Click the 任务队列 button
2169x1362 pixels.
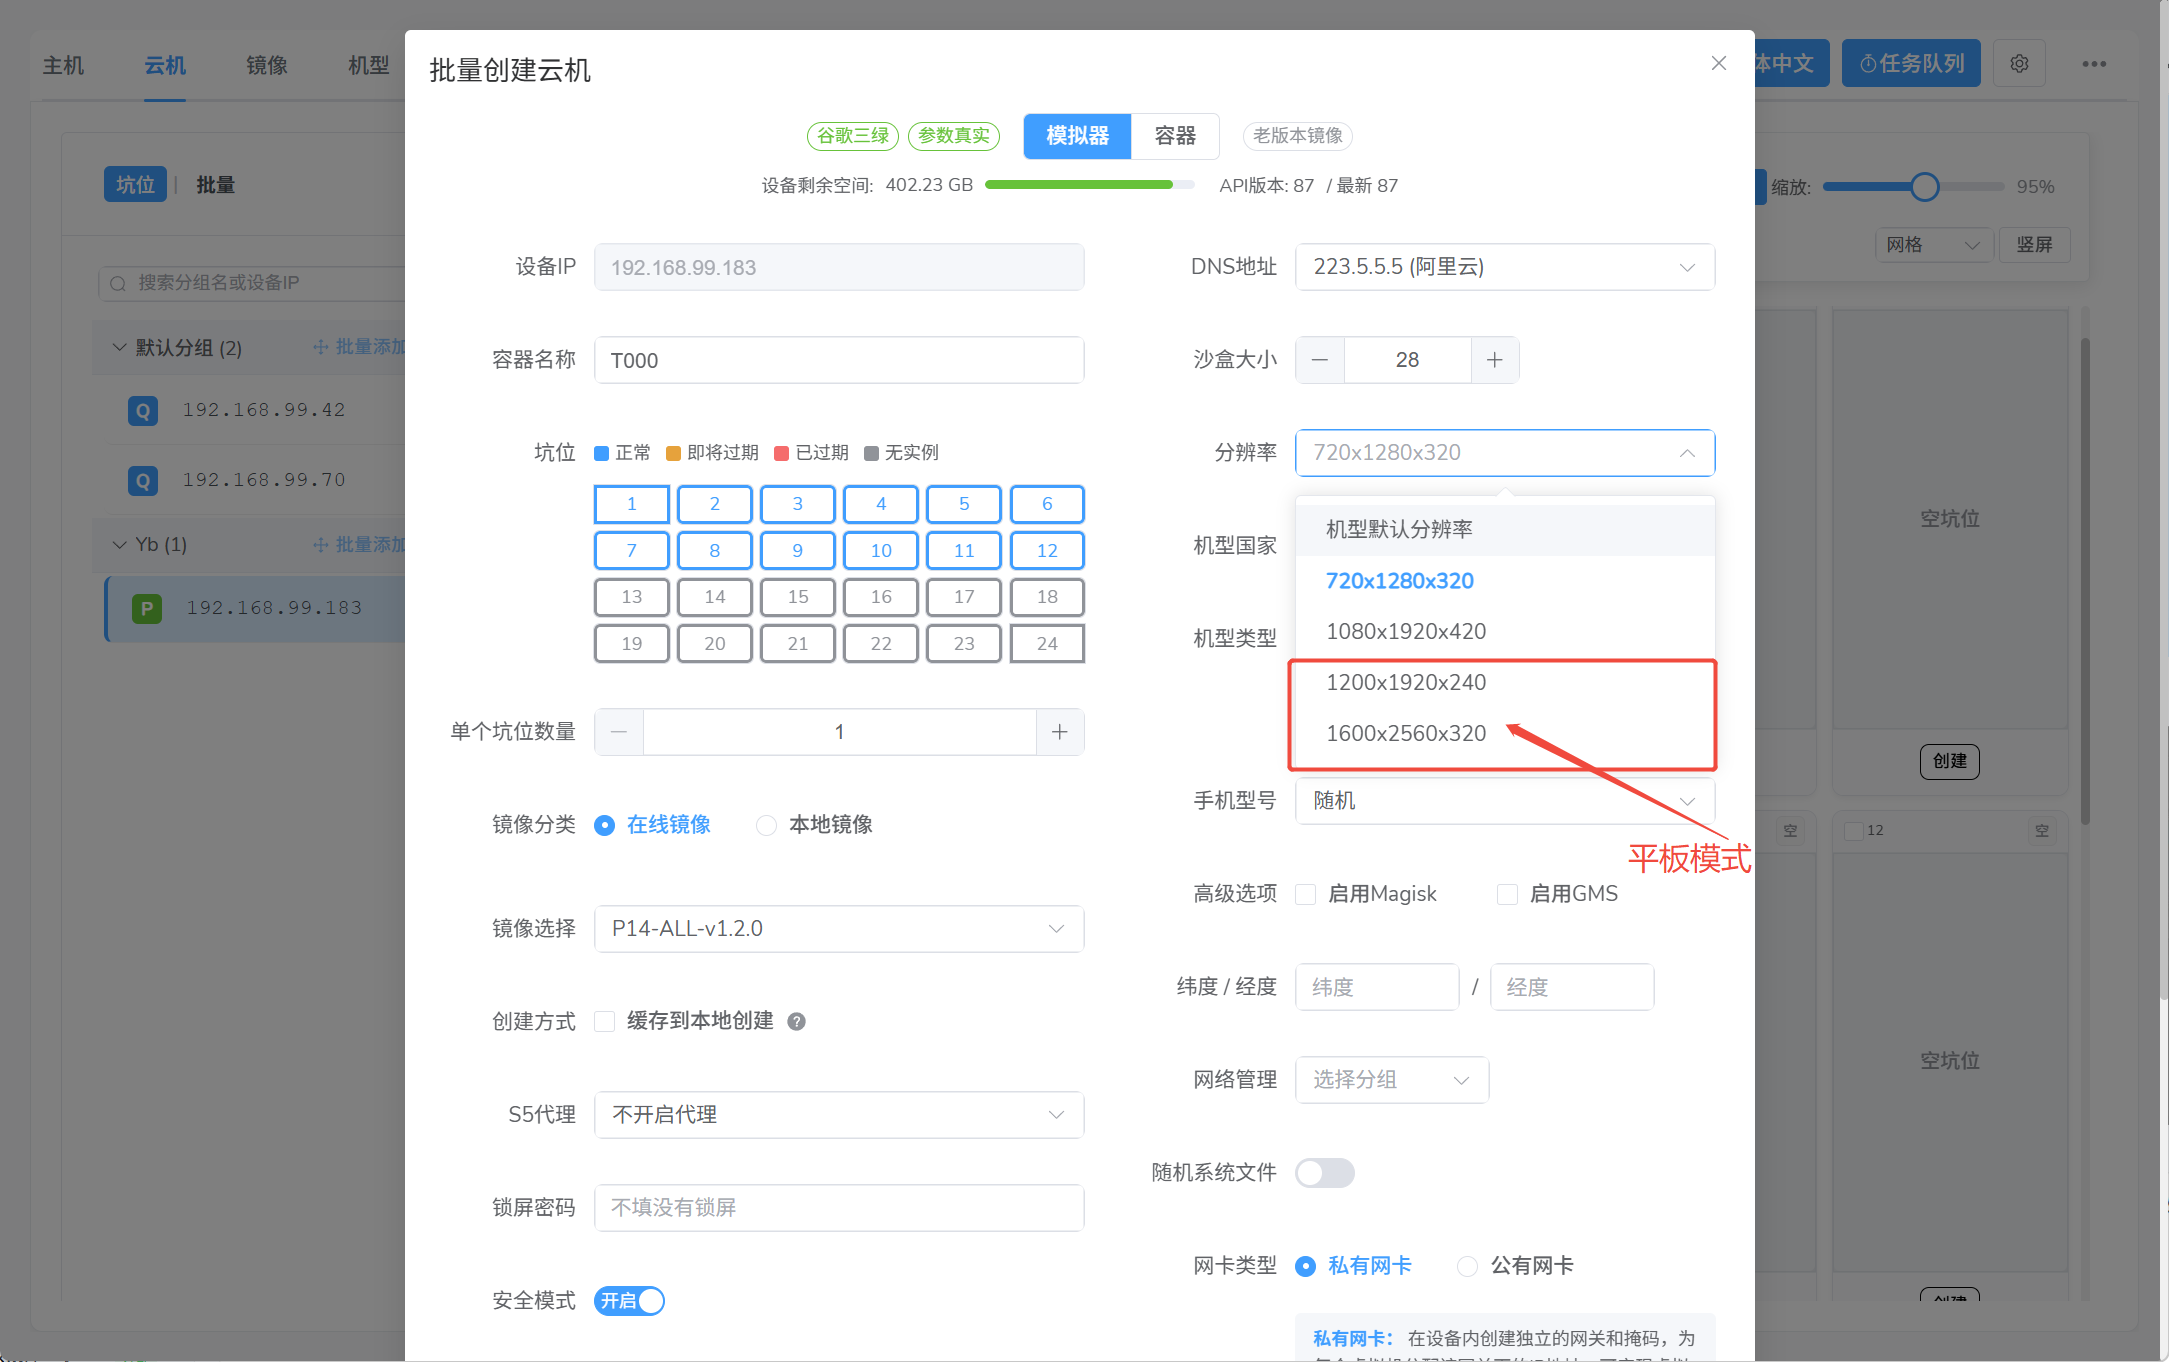(1910, 64)
